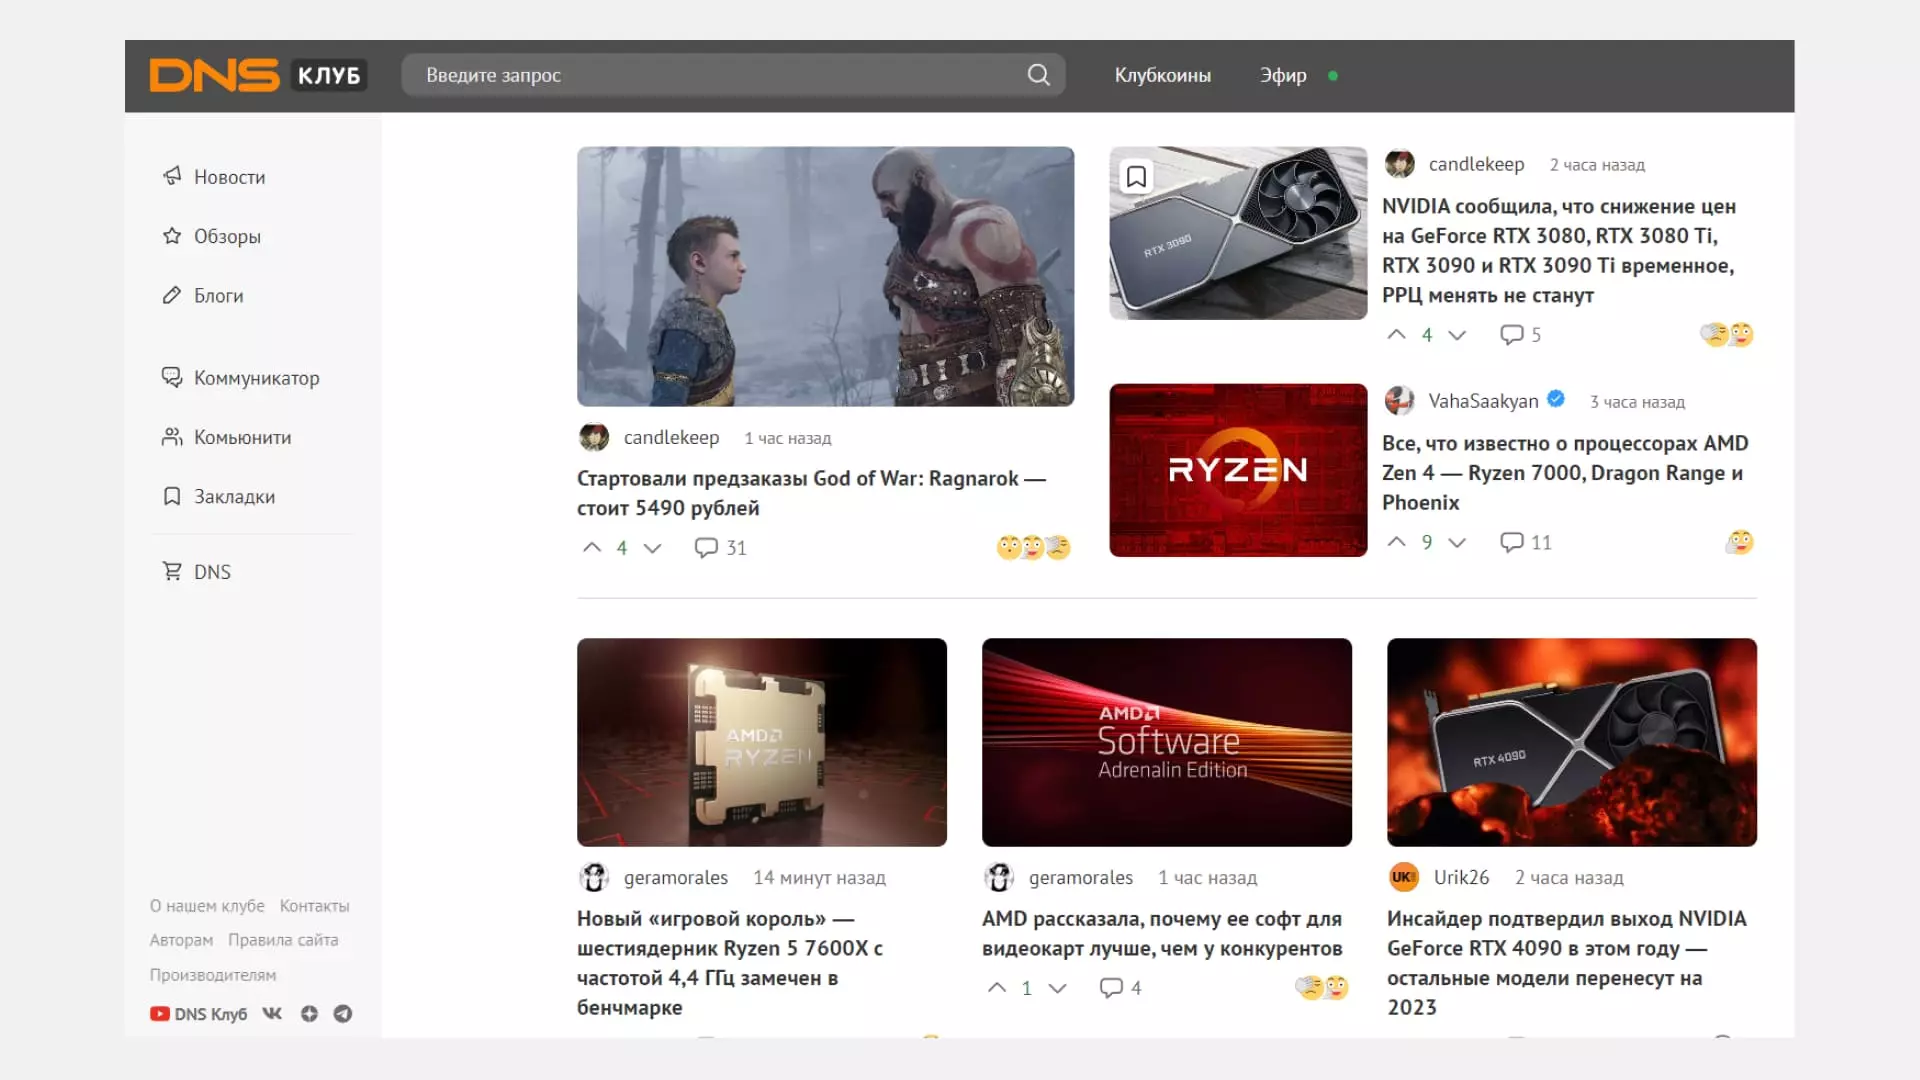1920x1080 pixels.
Task: Open Закладки in the sidebar
Action: tap(234, 496)
